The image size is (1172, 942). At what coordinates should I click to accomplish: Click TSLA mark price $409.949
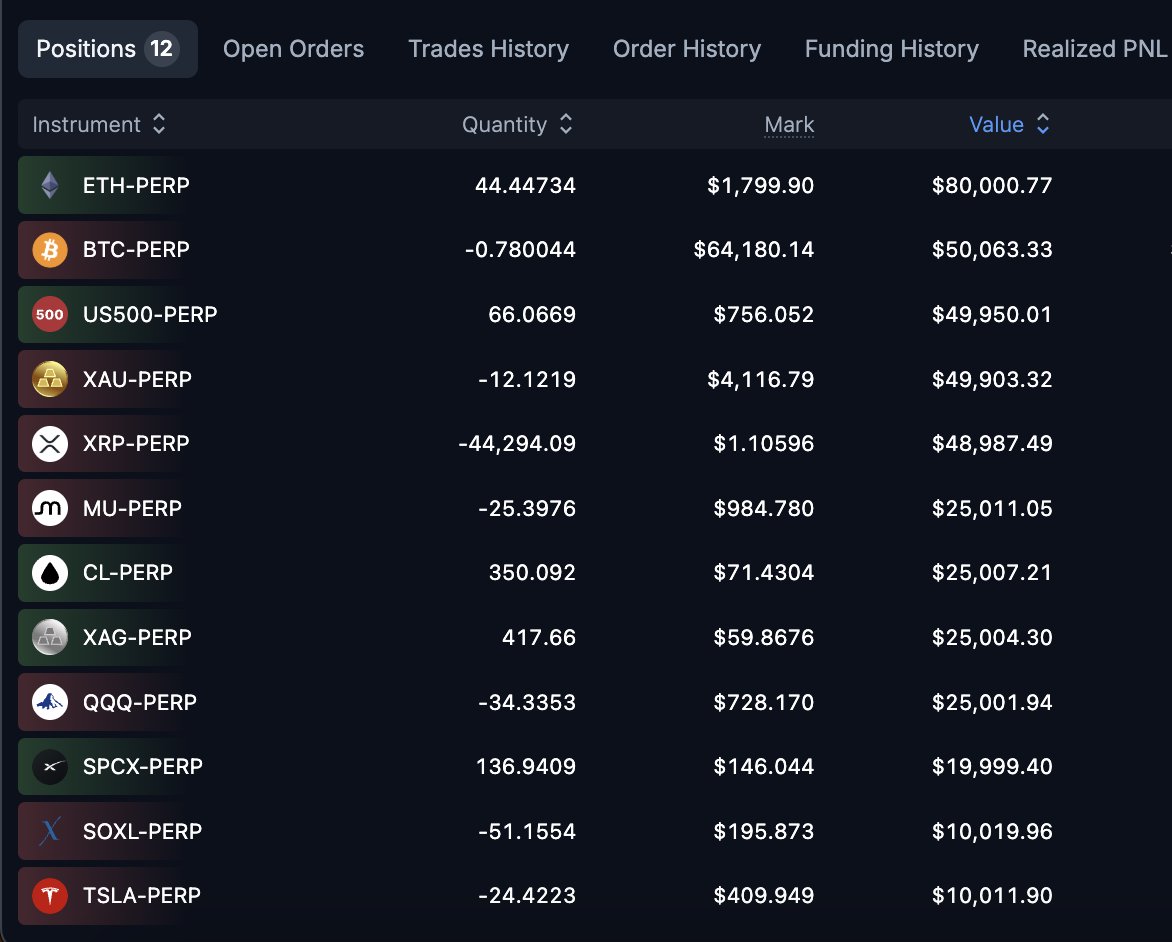(x=764, y=896)
